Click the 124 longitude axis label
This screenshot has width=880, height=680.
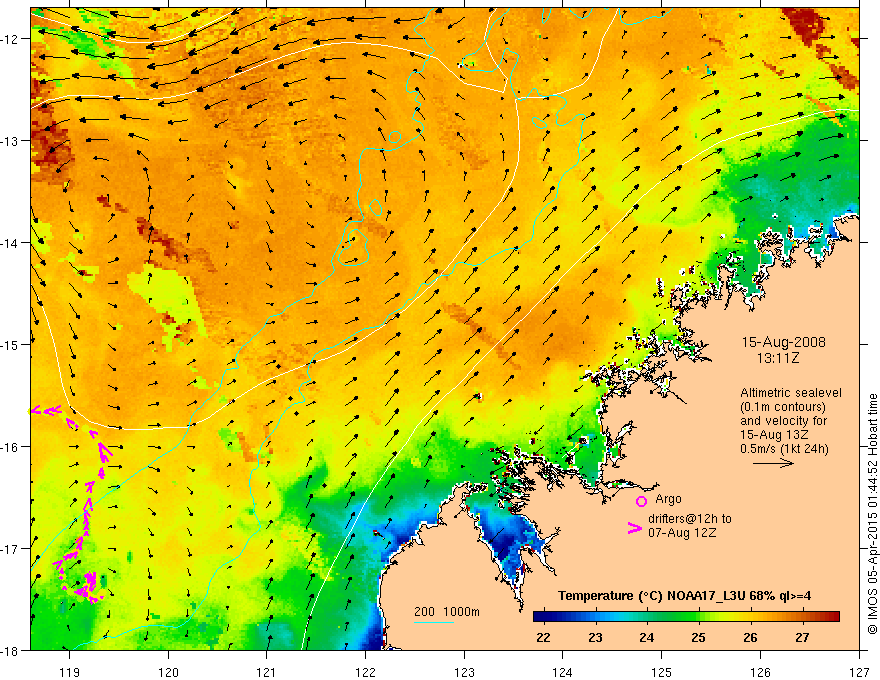pyautogui.click(x=563, y=672)
